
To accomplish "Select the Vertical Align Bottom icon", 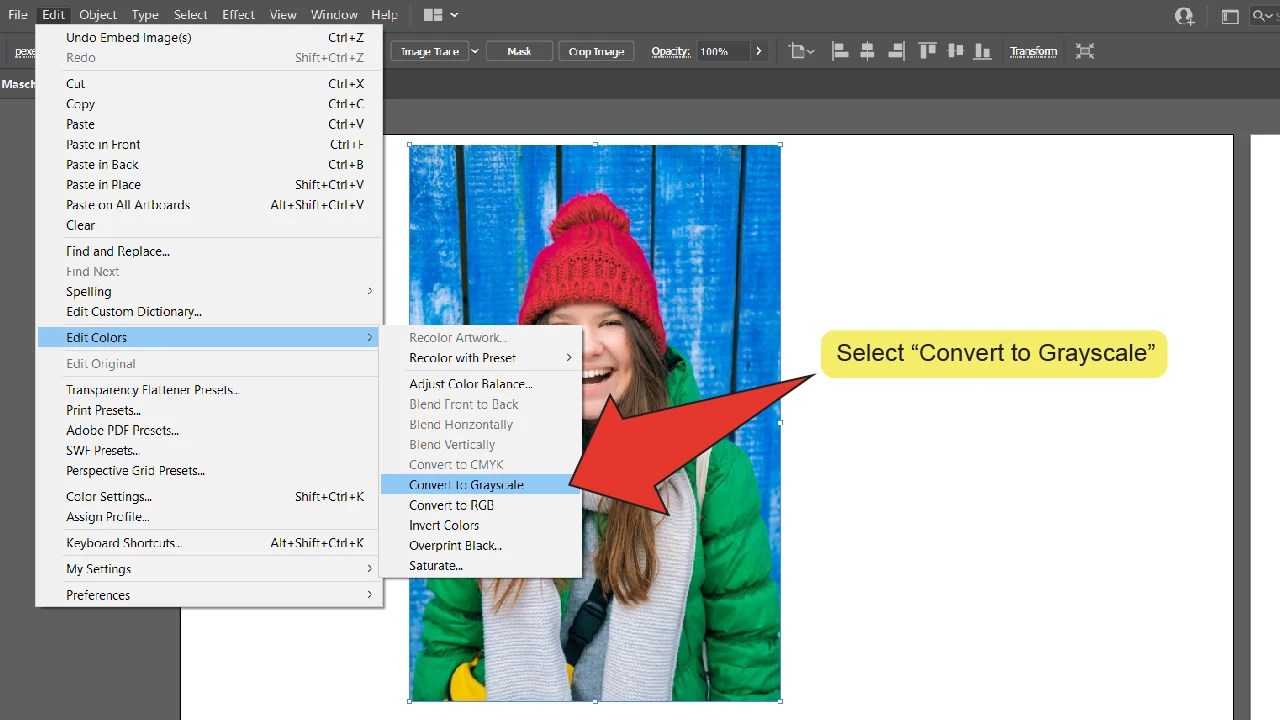I will (x=982, y=50).
